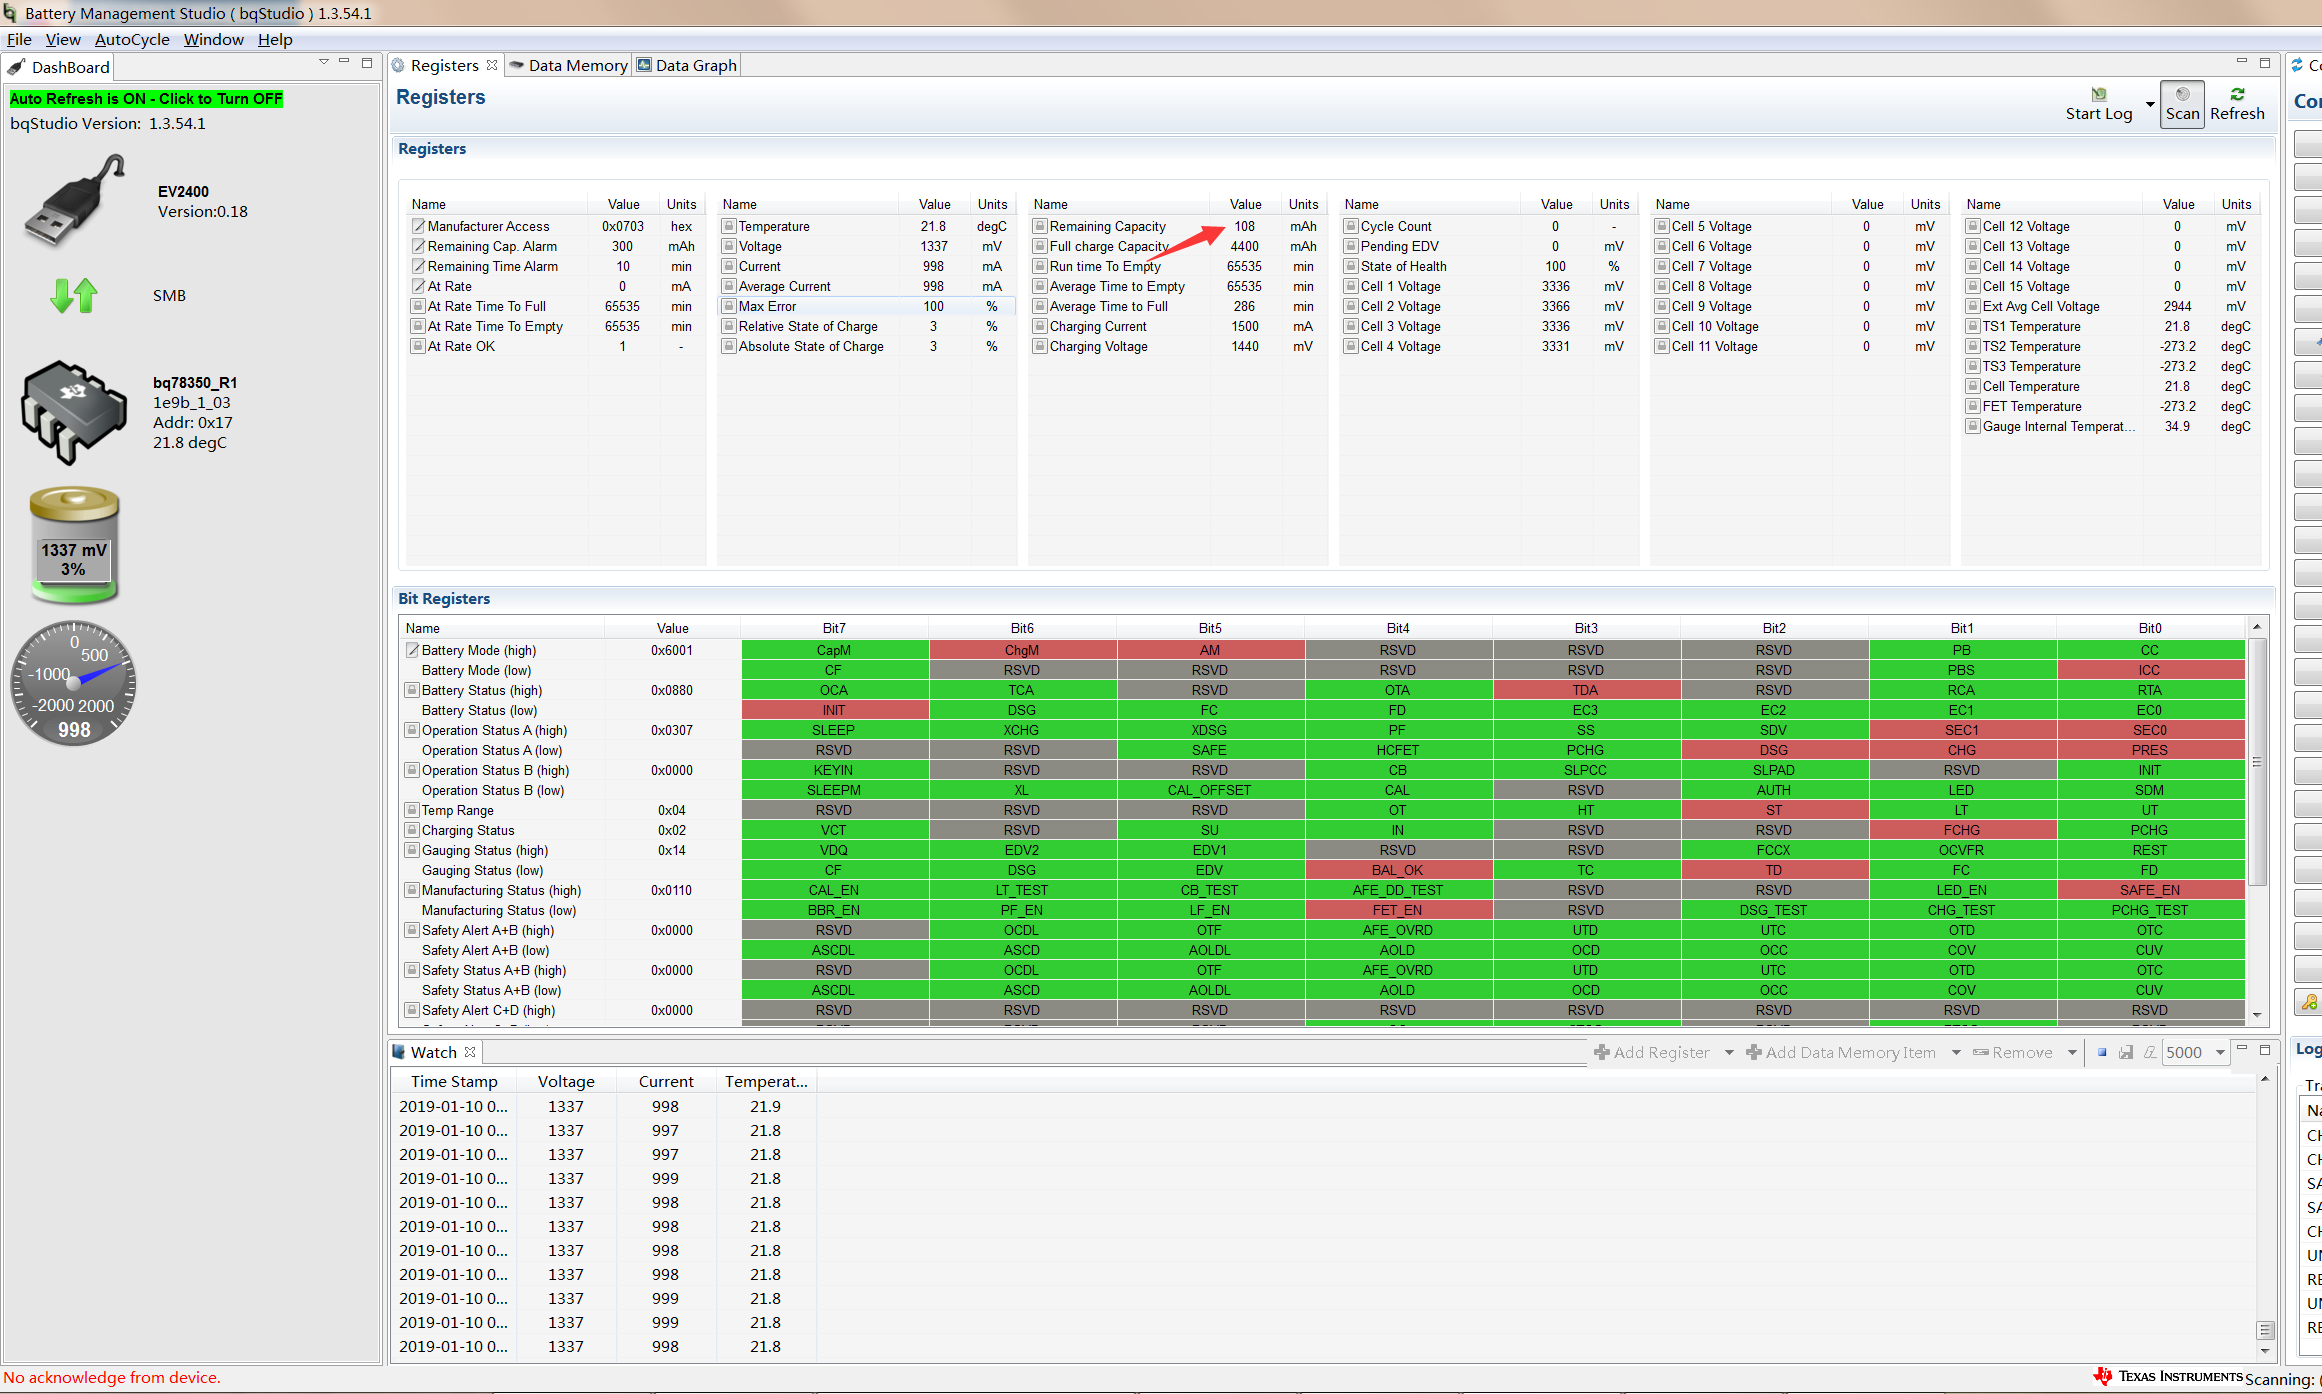Open the Start Log dropdown arrow

(x=2150, y=104)
